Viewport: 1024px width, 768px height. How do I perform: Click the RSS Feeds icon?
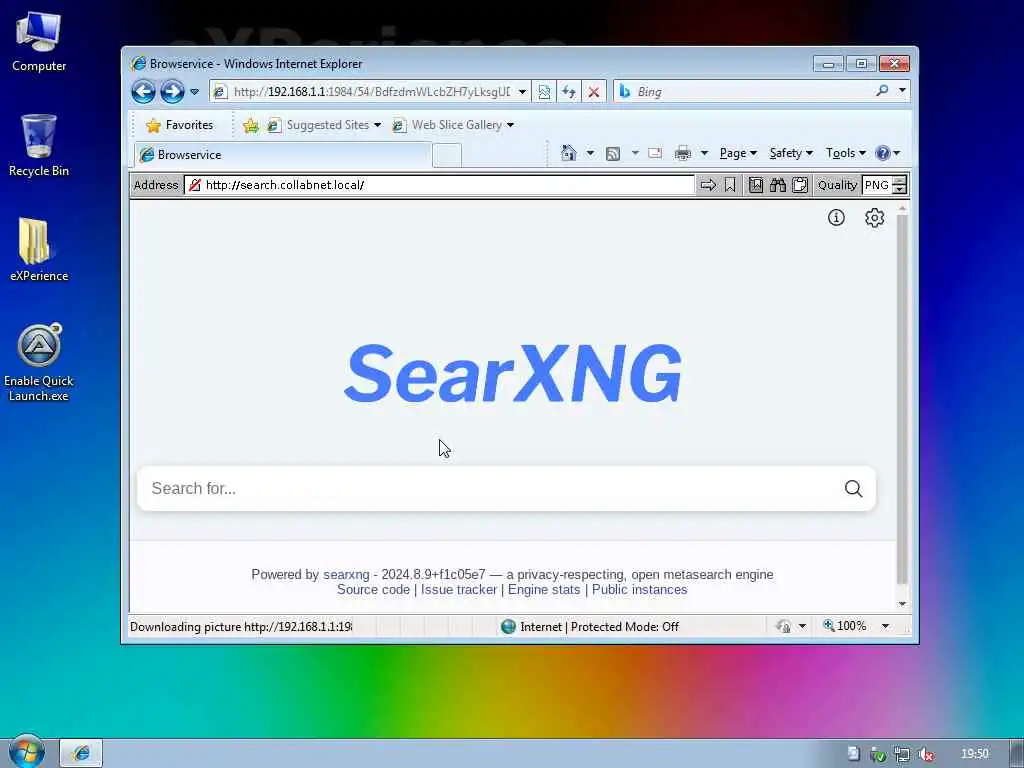(613, 153)
